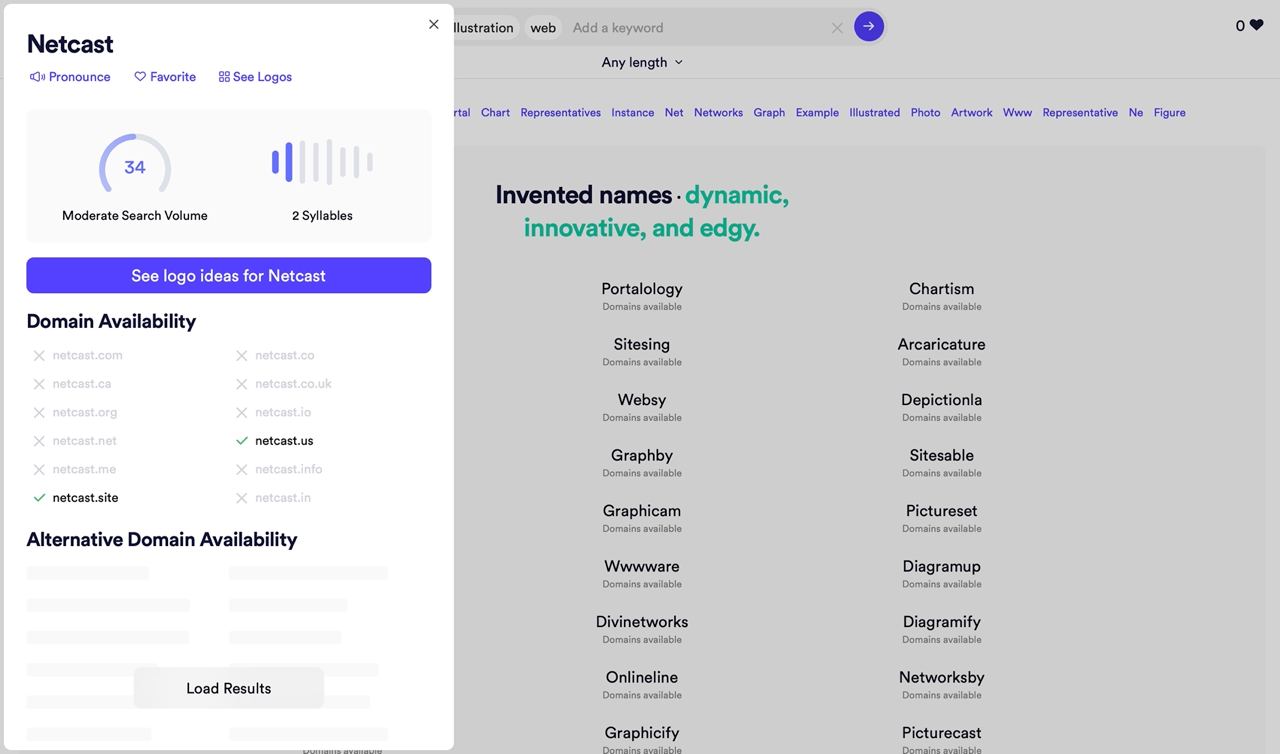Open See Logos grid icon
Screen dimensions: 1280x754
click(x=224, y=77)
